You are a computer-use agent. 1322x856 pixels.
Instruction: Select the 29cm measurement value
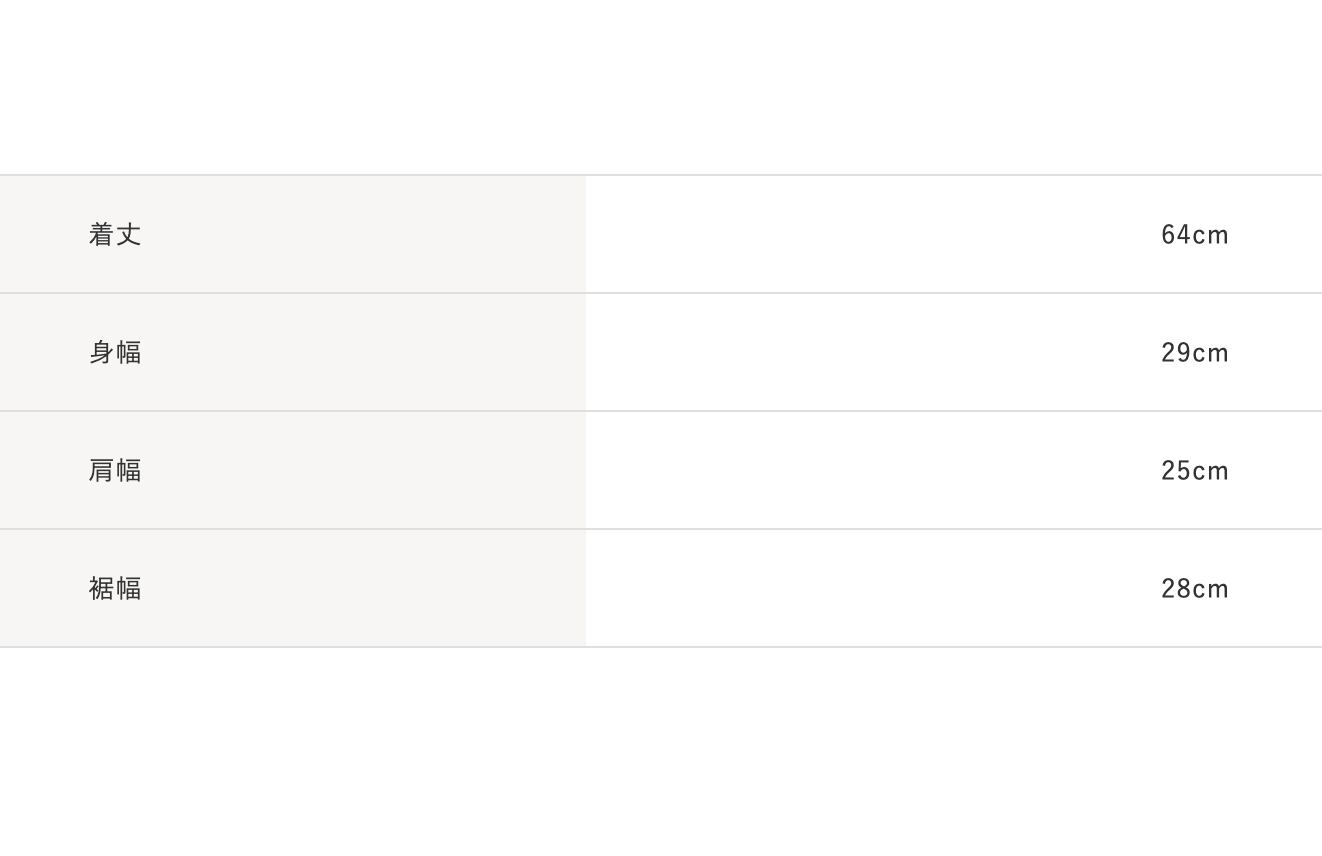pos(1194,352)
